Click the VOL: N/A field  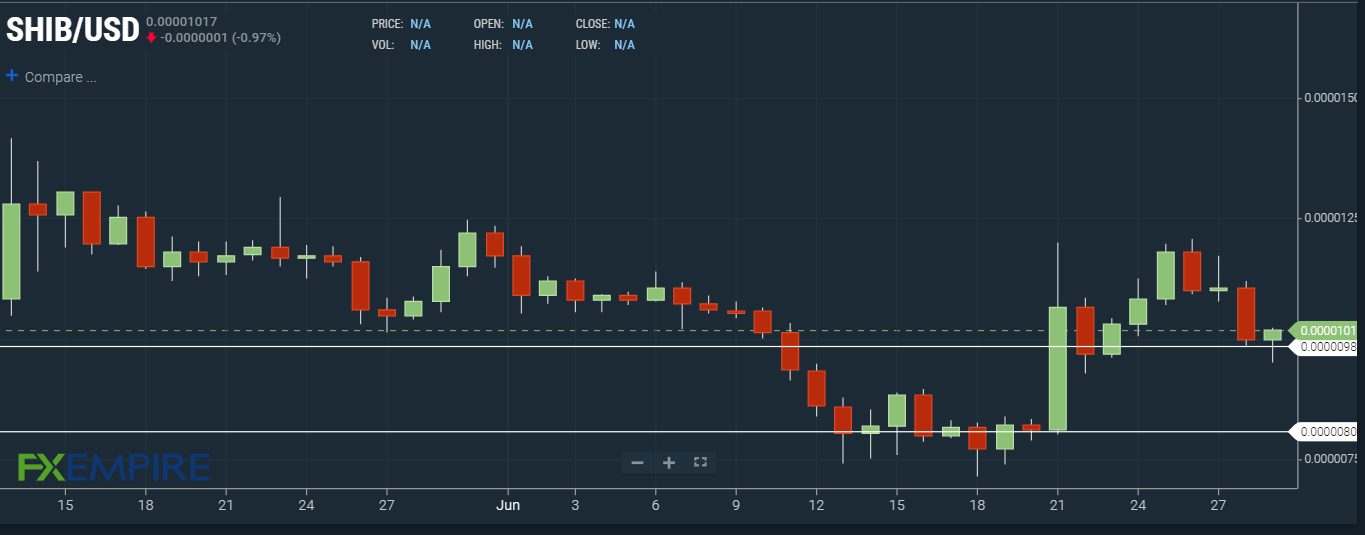pyautogui.click(x=400, y=45)
